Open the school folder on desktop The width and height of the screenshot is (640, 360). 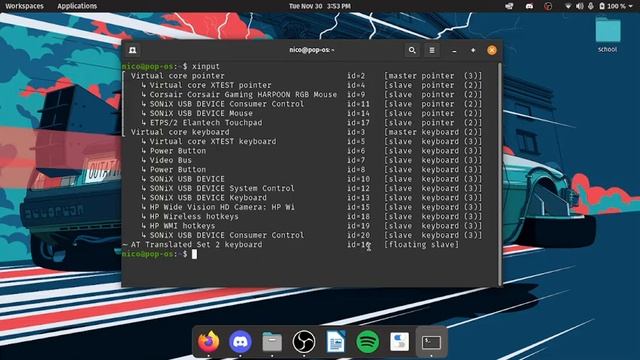(607, 35)
